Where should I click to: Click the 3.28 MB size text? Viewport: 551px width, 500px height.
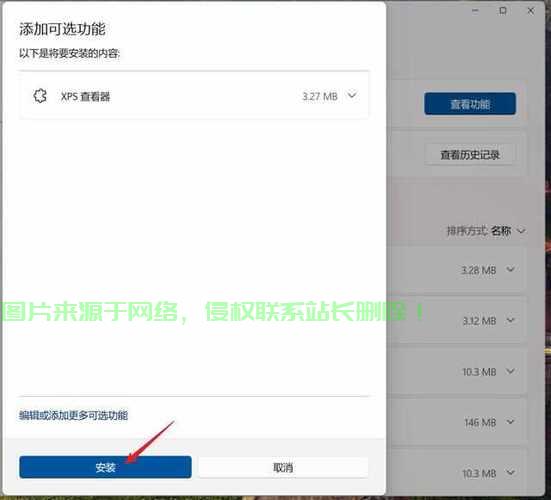[479, 270]
